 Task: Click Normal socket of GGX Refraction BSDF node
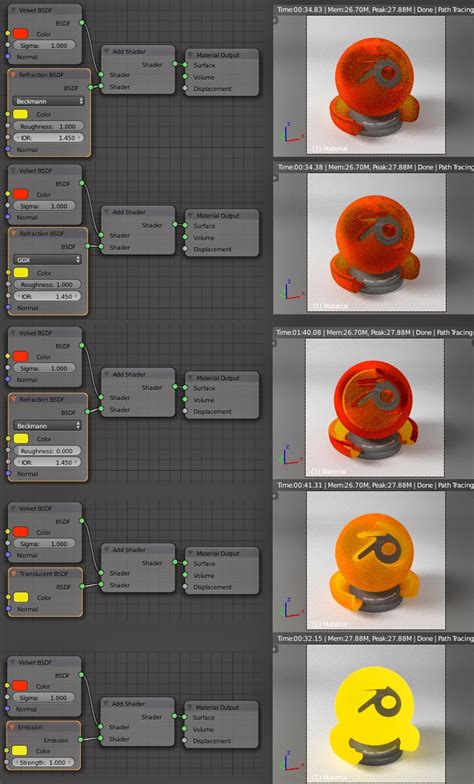(8, 308)
